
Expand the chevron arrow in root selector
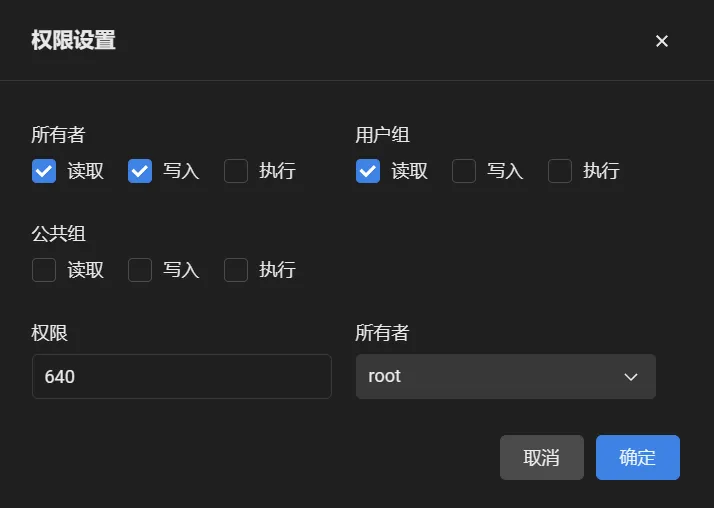click(x=631, y=377)
